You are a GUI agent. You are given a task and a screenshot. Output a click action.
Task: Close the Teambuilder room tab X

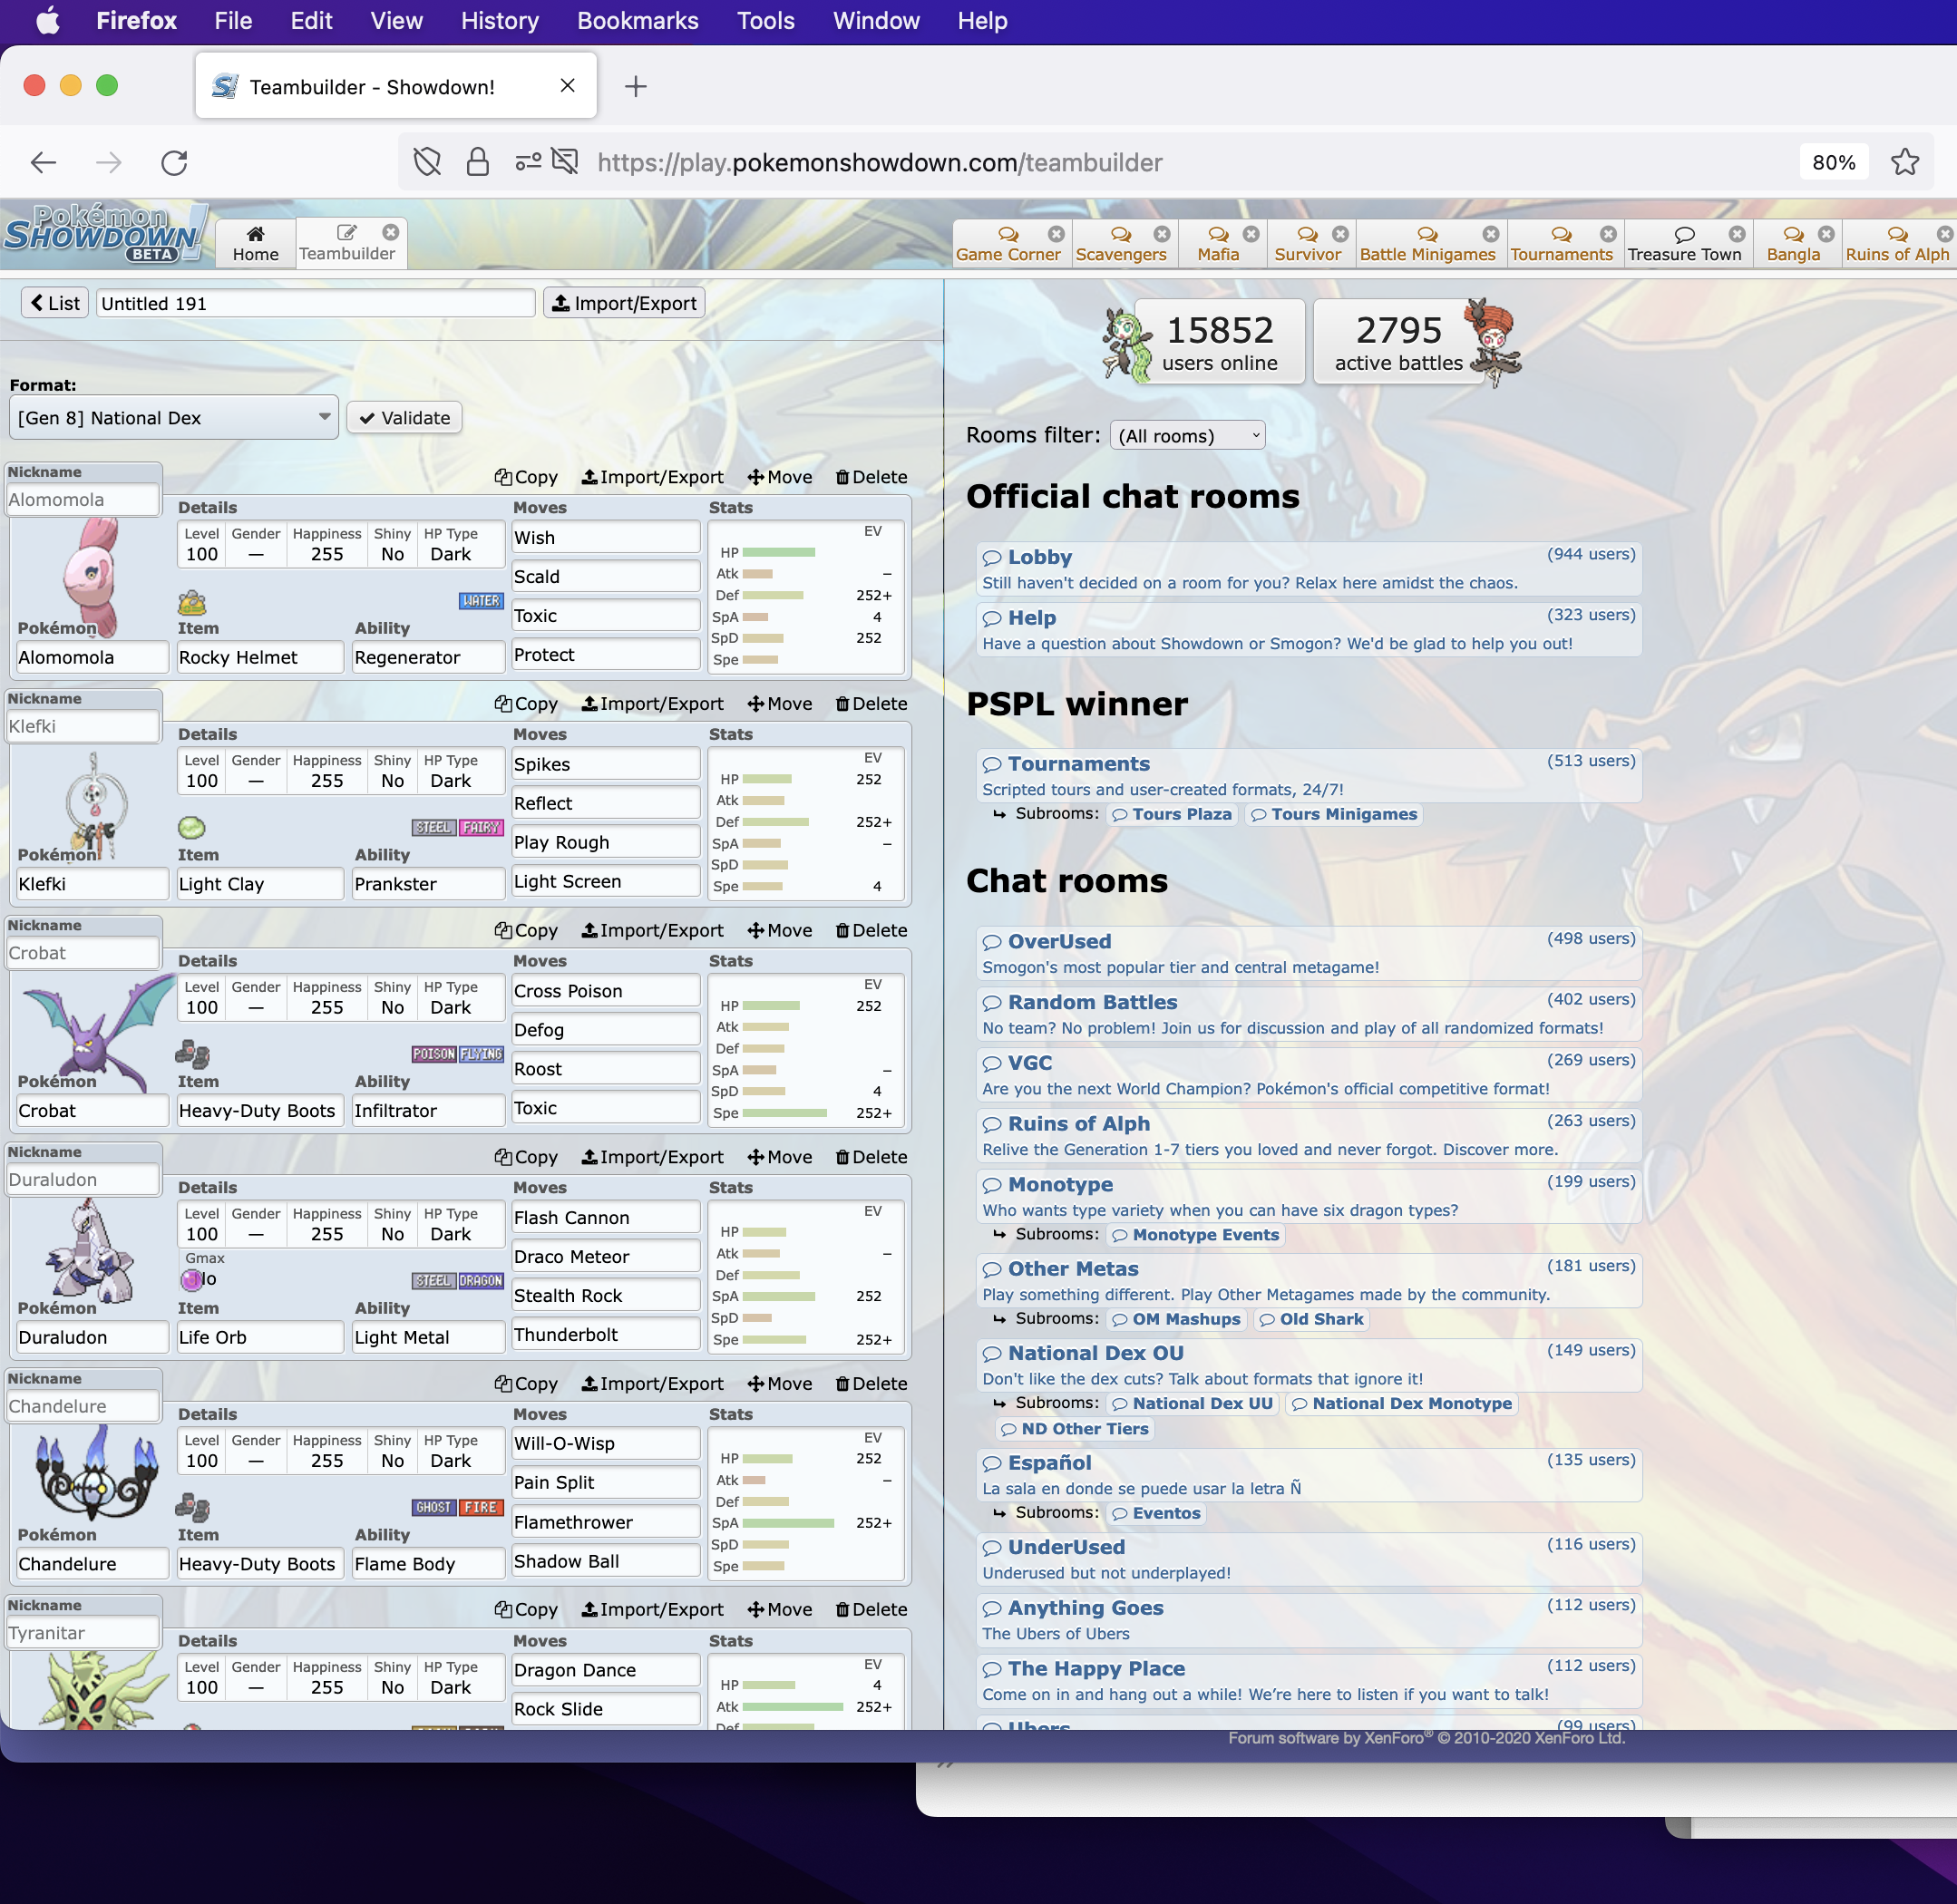(391, 232)
